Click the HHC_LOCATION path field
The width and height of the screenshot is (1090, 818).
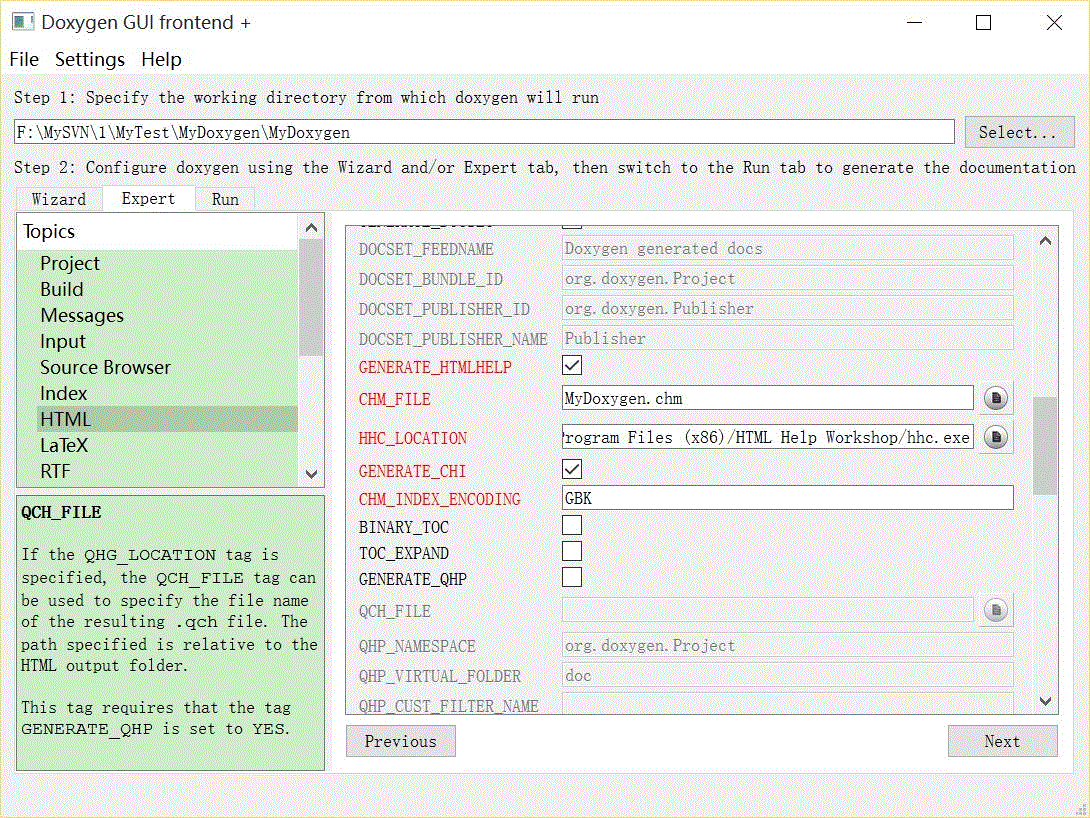(x=767, y=437)
